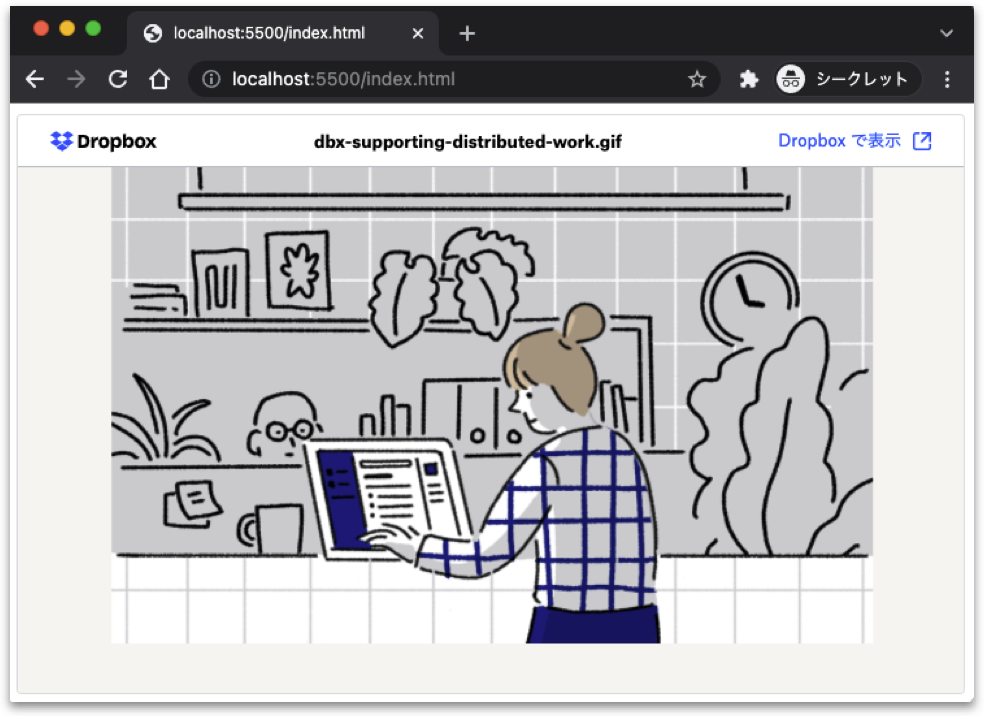Click the yellow minimize window button
Screen dimensions: 984x716
(67, 28)
